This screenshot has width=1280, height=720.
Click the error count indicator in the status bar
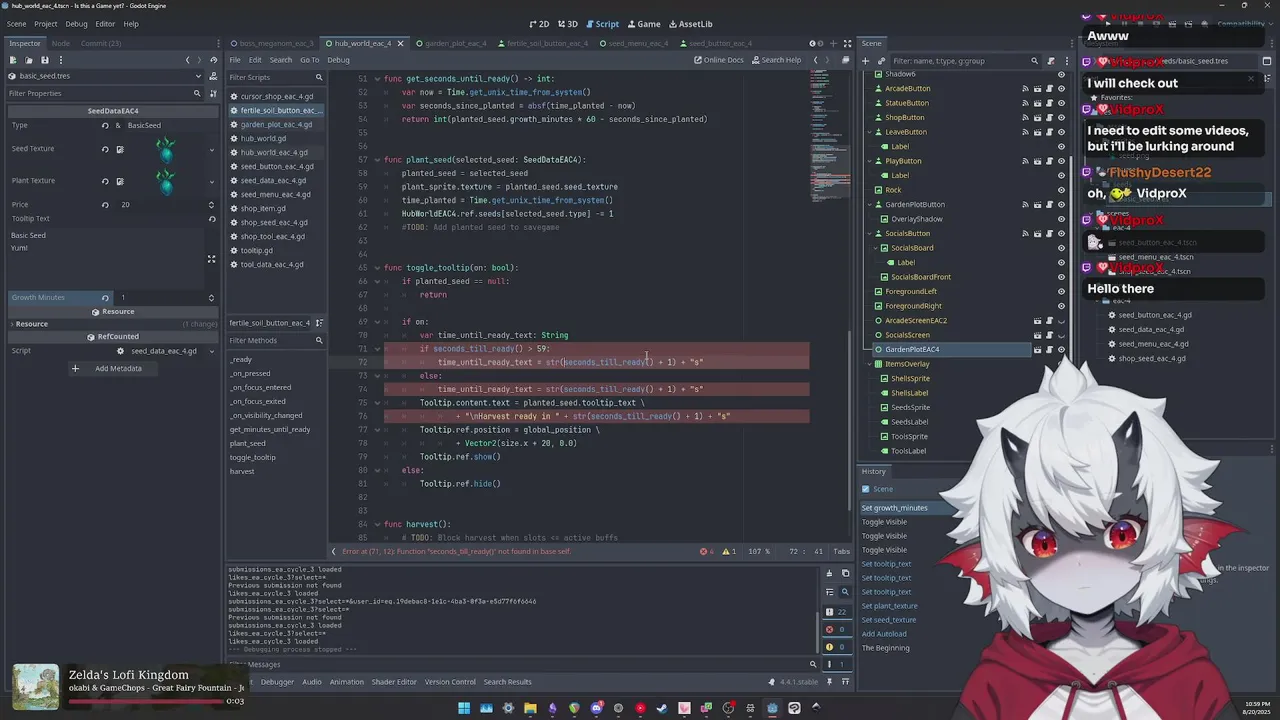tap(707, 551)
